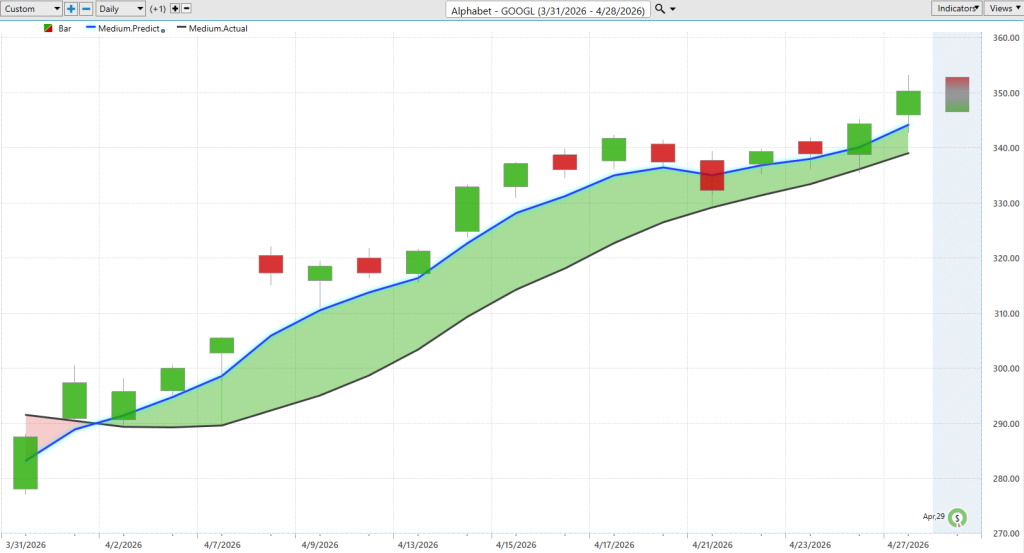Open the Views menu
Image resolution: width=1024 pixels, height=553 pixels.
[1004, 8]
